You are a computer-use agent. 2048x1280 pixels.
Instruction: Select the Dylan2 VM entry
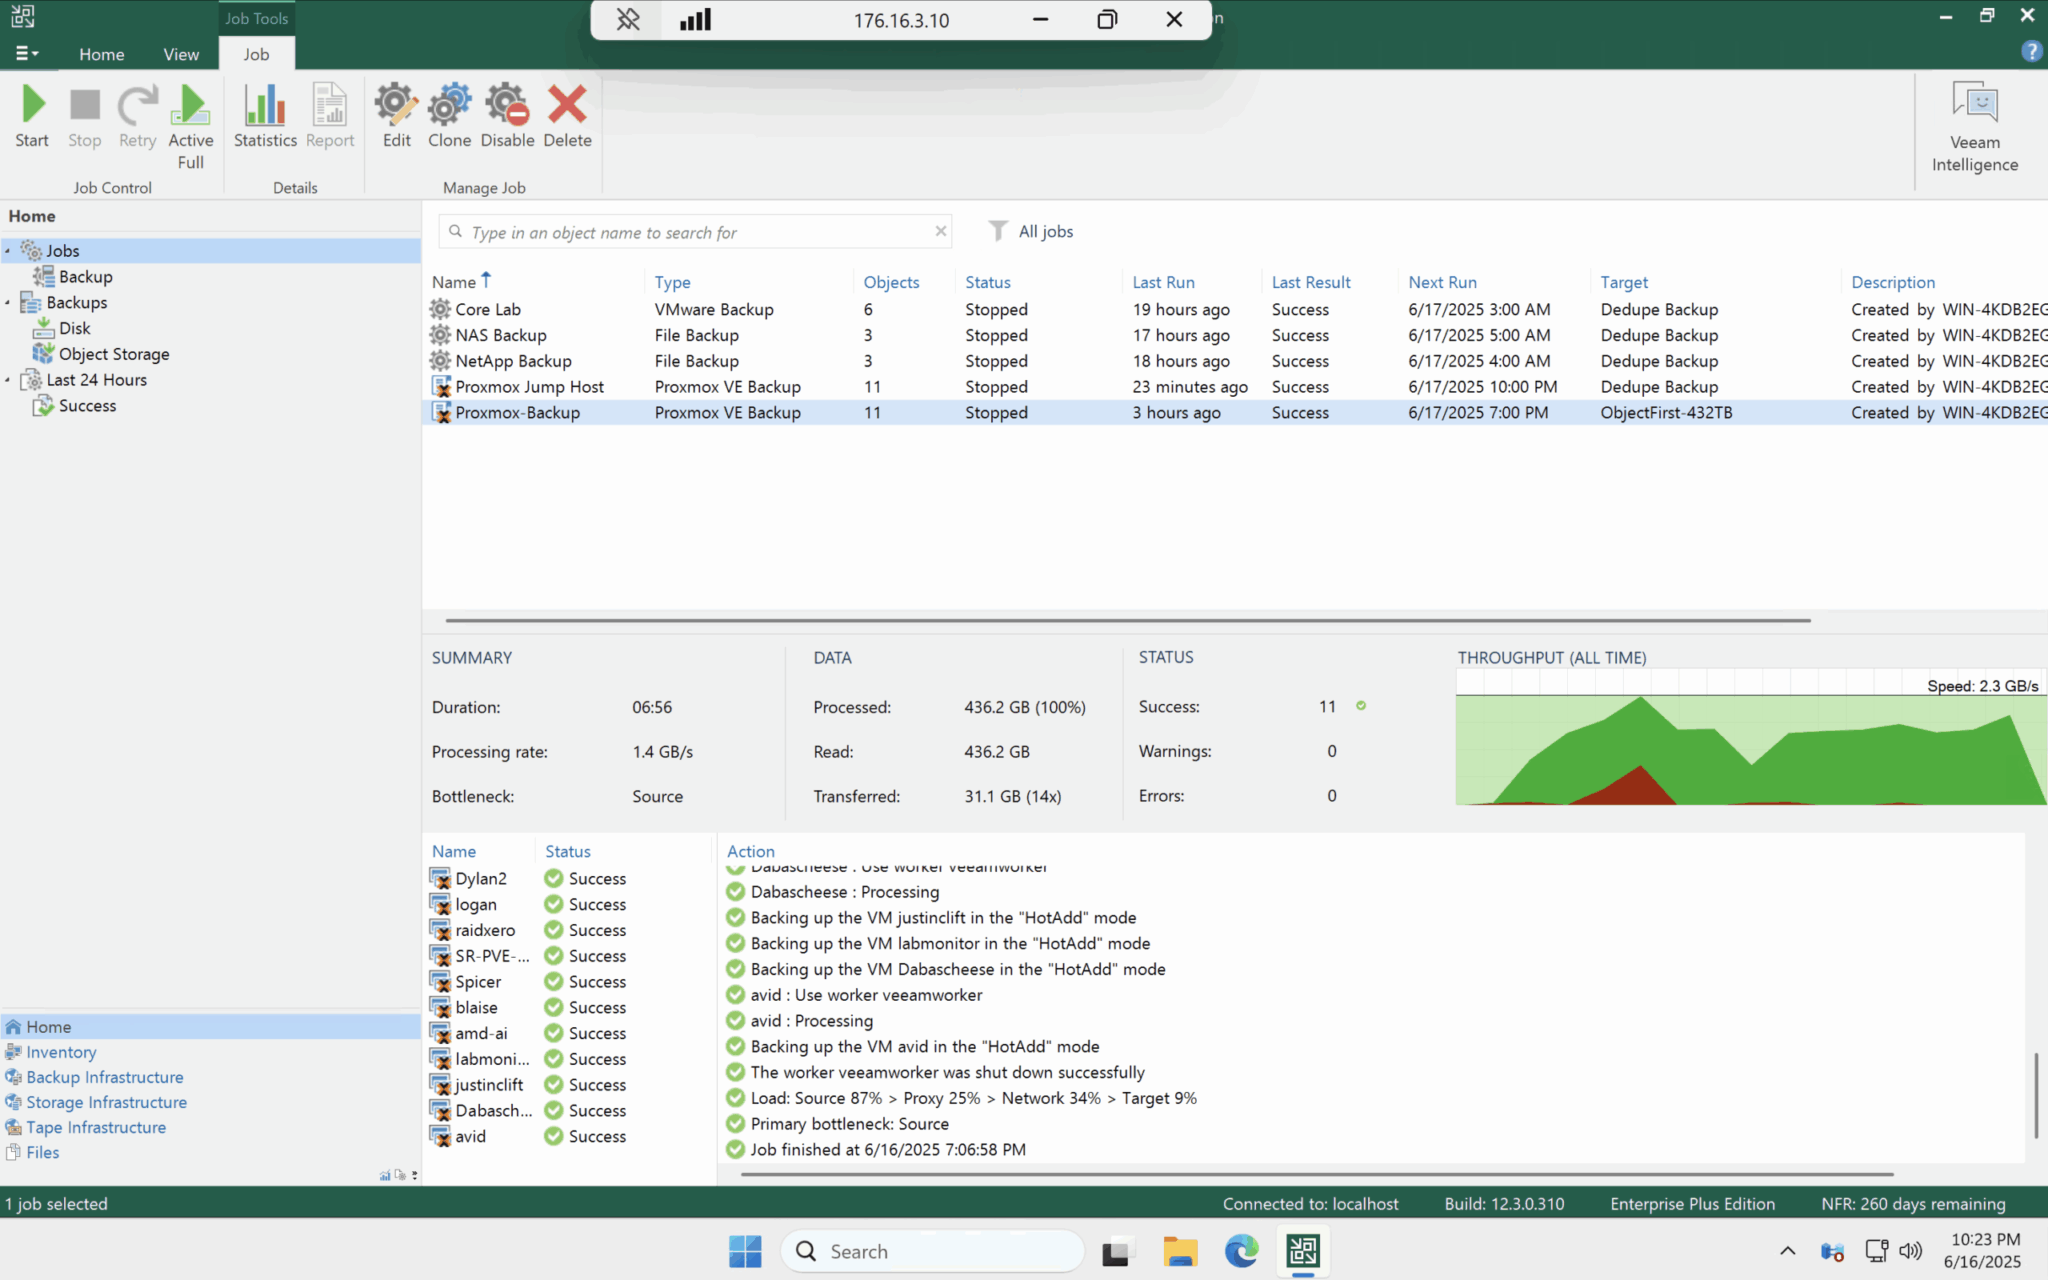[x=481, y=878]
